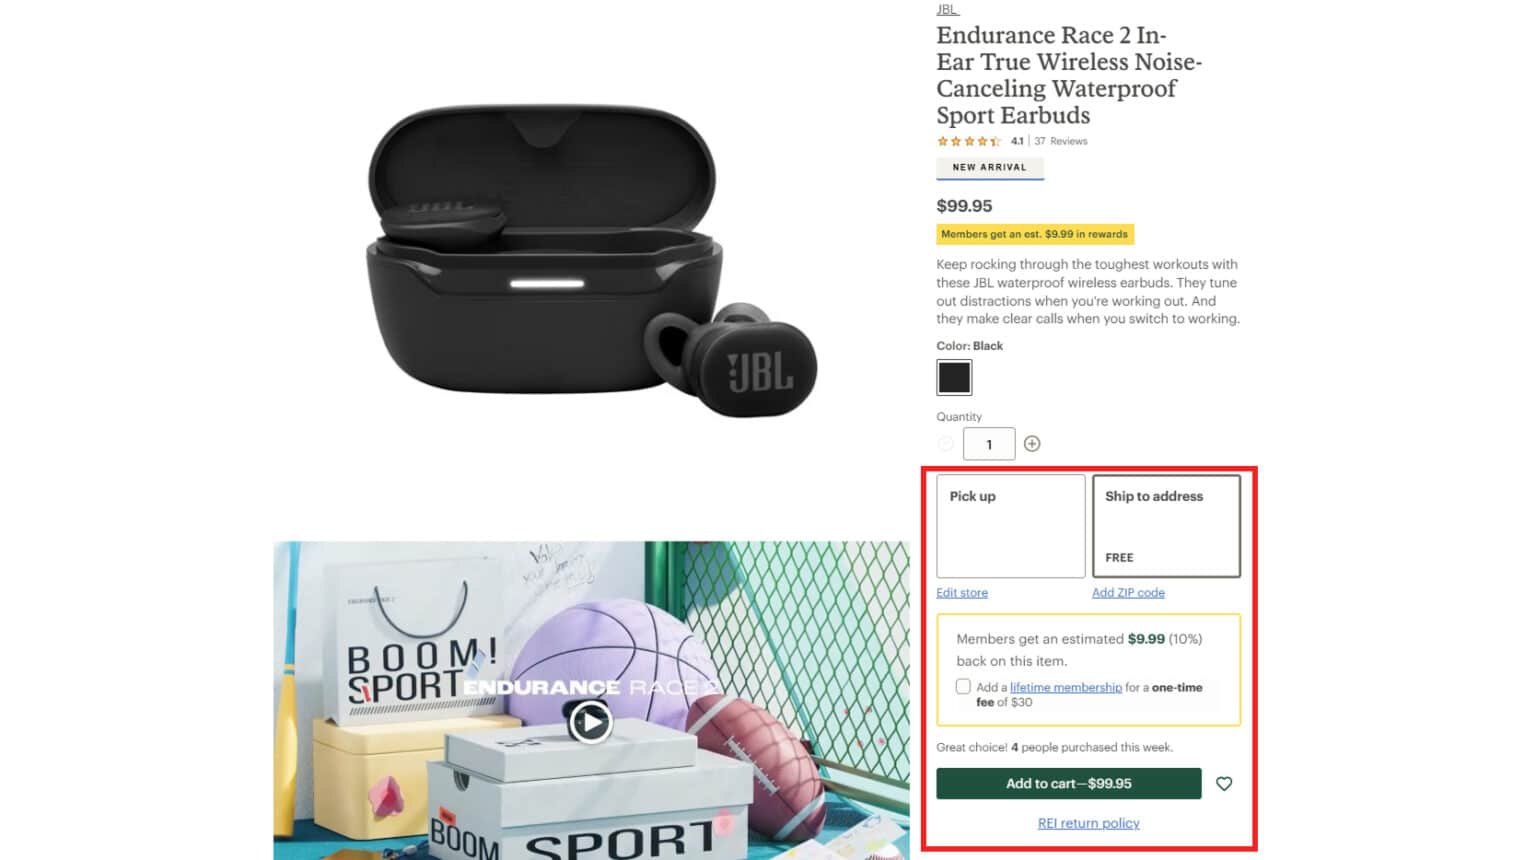Image resolution: width=1536 pixels, height=860 pixels.
Task: Open the REI return policy link
Action: (1089, 823)
